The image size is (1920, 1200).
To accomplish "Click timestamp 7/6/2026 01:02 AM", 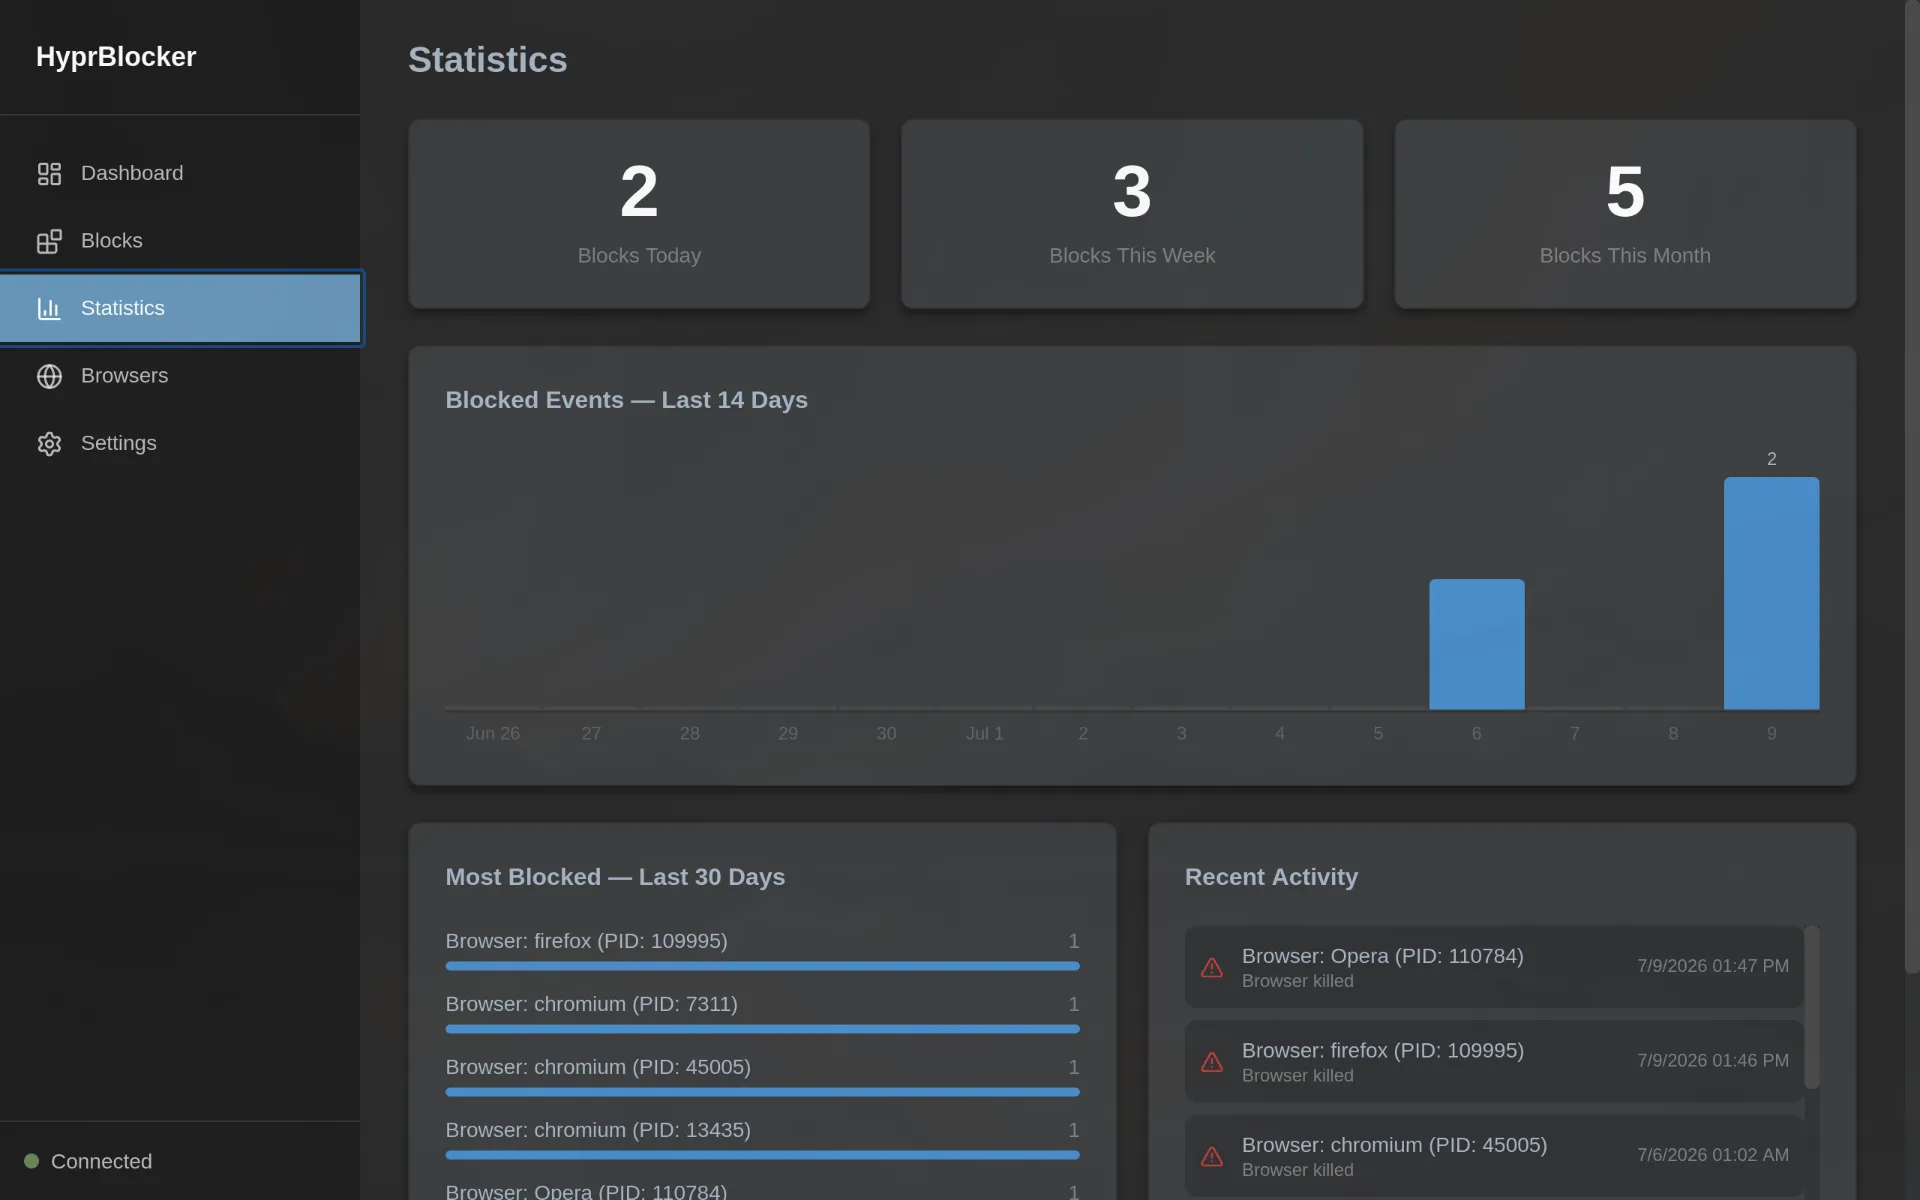I will pos(1712,1155).
